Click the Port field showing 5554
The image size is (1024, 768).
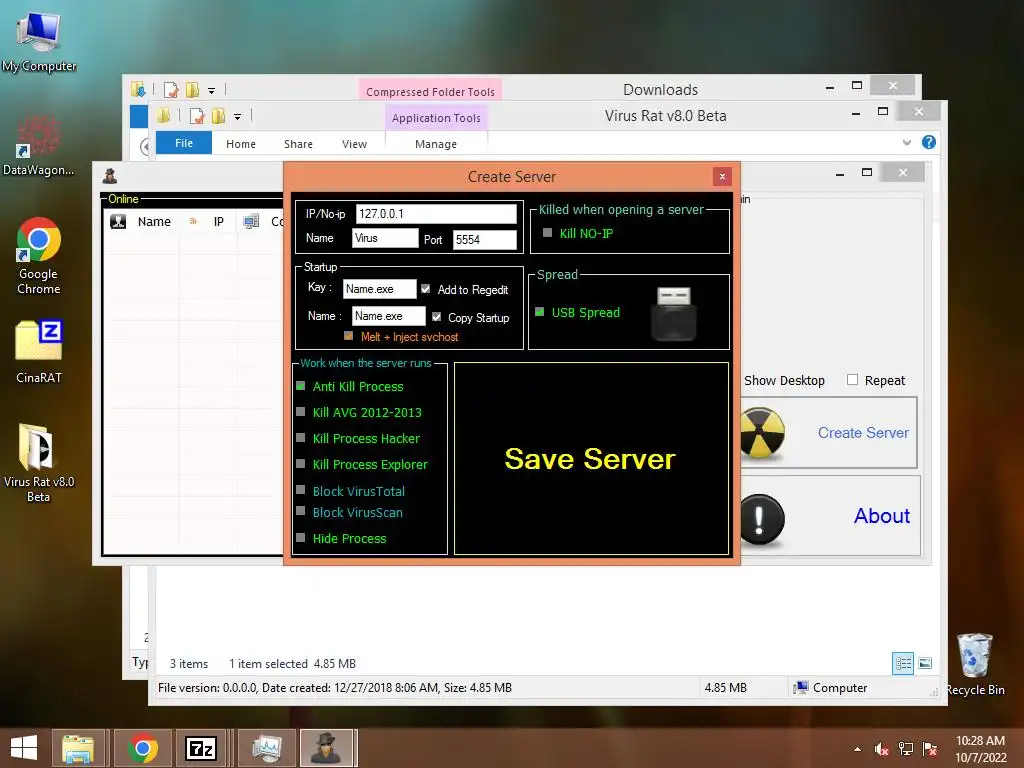485,240
